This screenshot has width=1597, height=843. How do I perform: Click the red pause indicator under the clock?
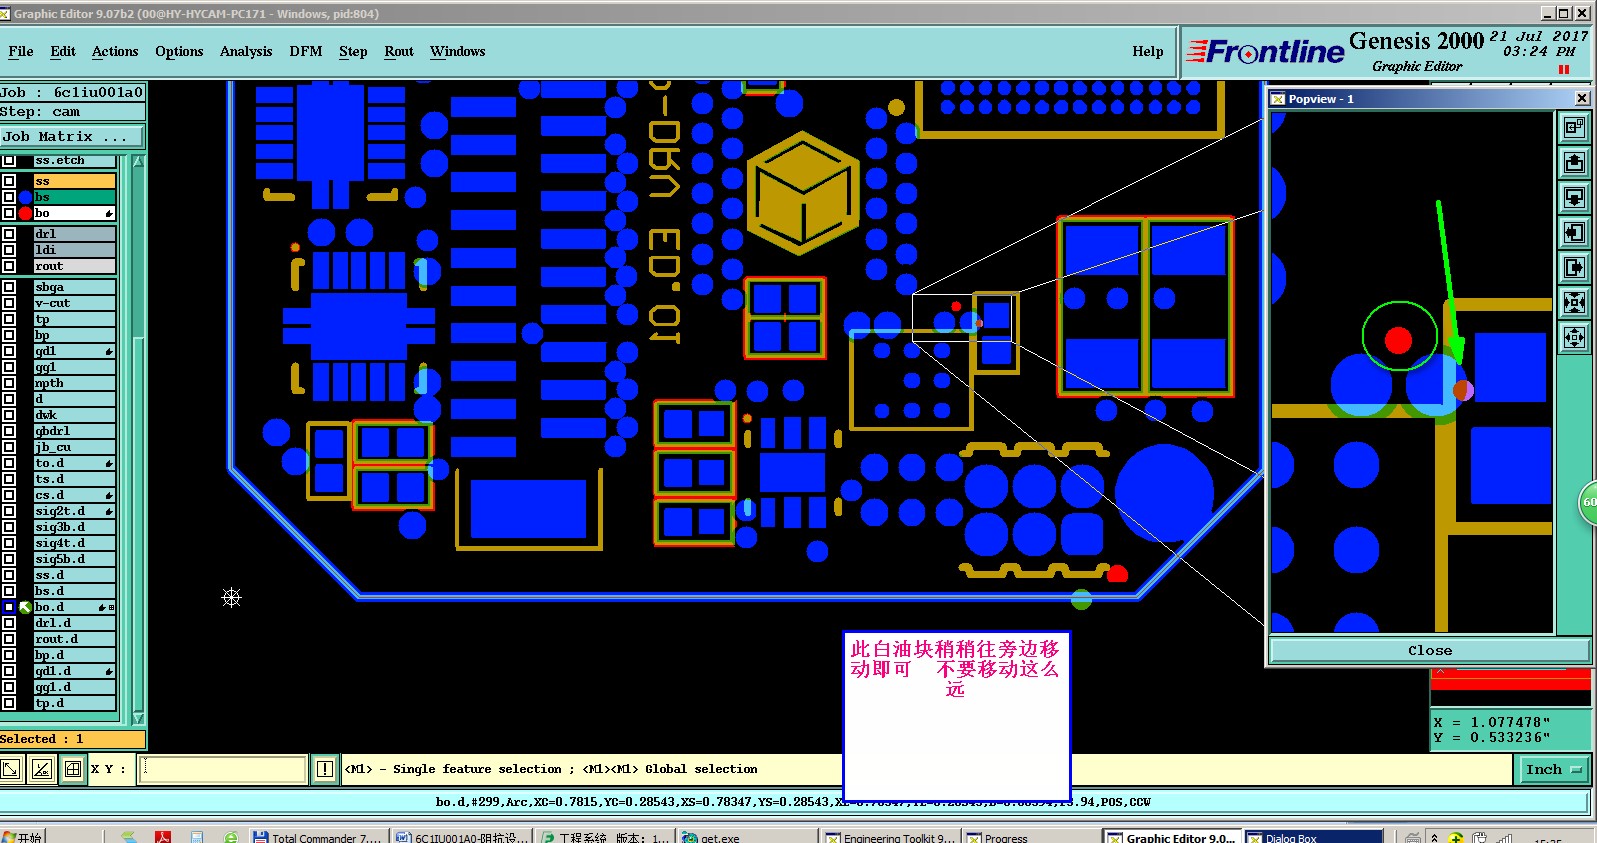(1564, 69)
